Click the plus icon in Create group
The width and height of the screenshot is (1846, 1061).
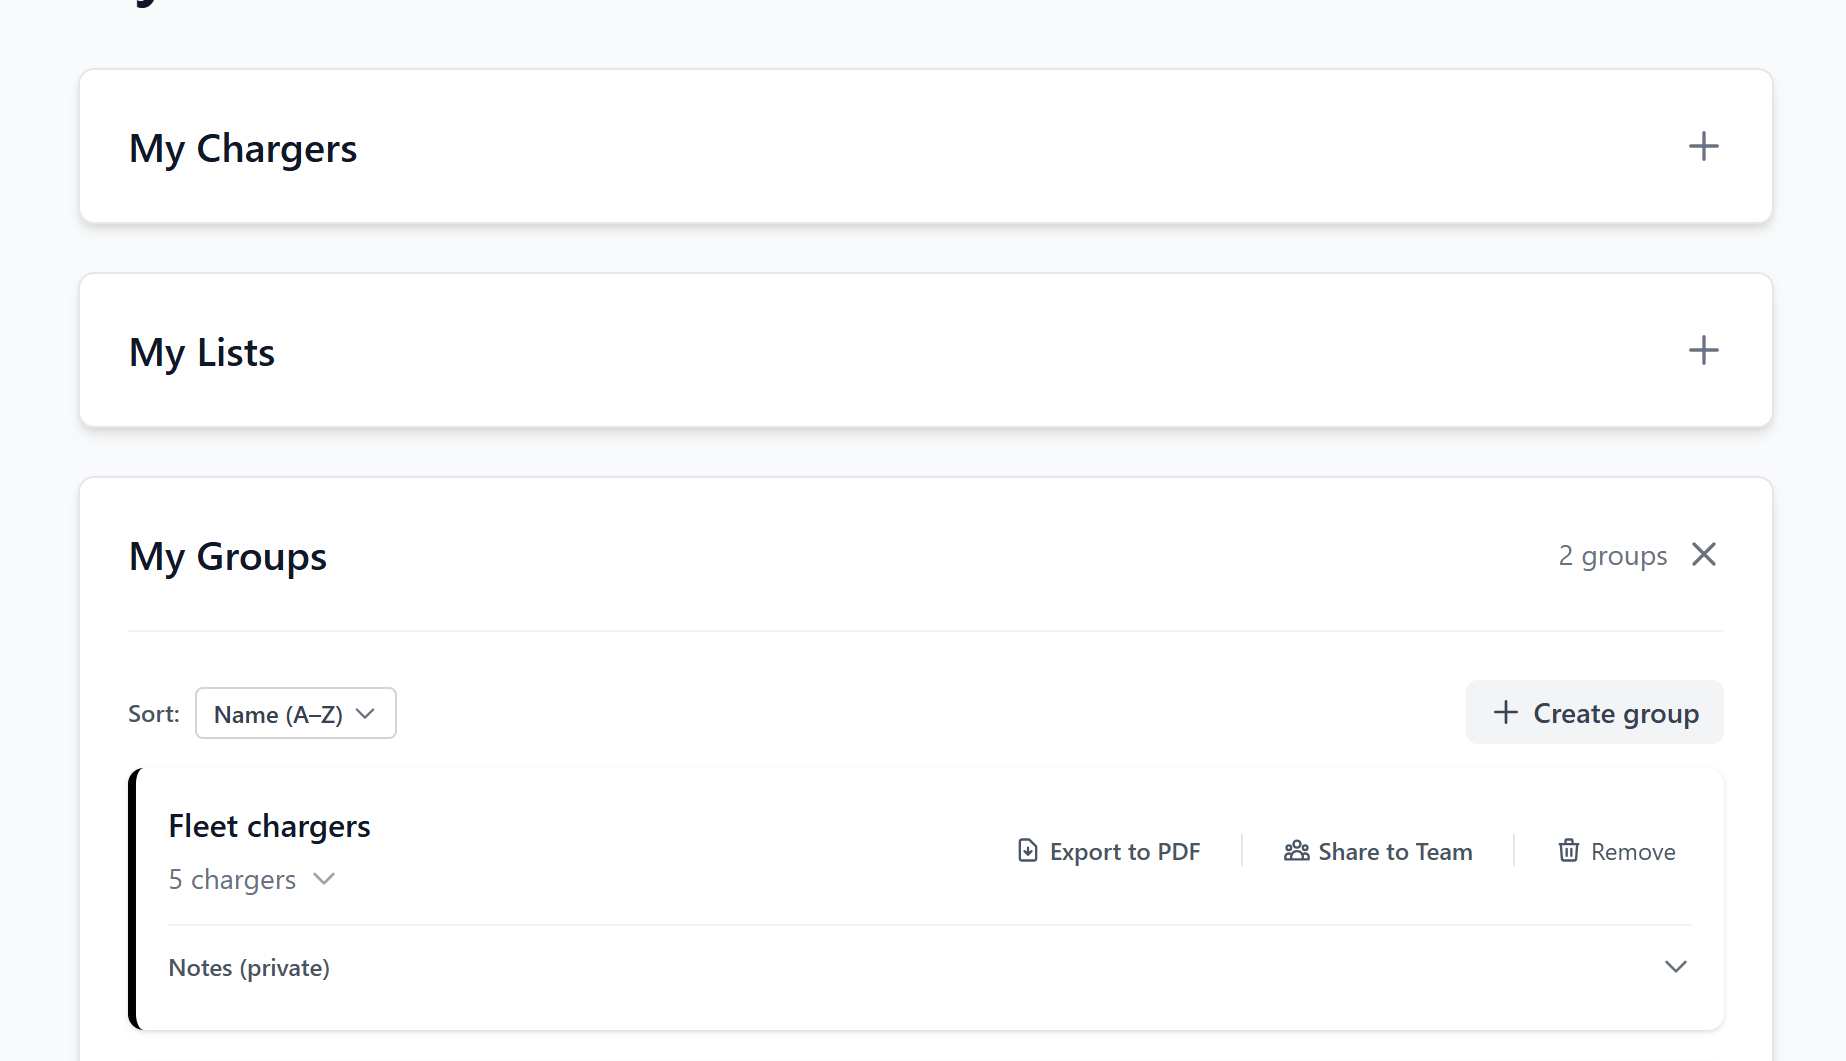[x=1505, y=713]
